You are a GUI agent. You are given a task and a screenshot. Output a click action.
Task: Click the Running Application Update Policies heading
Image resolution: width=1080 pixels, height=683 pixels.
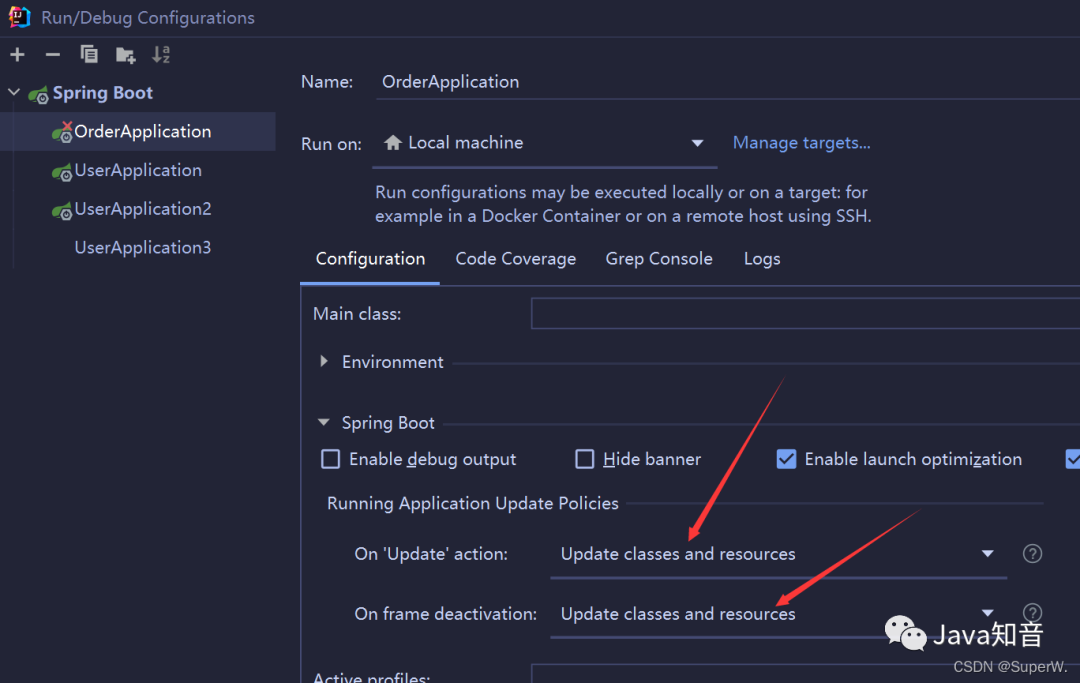tap(472, 503)
